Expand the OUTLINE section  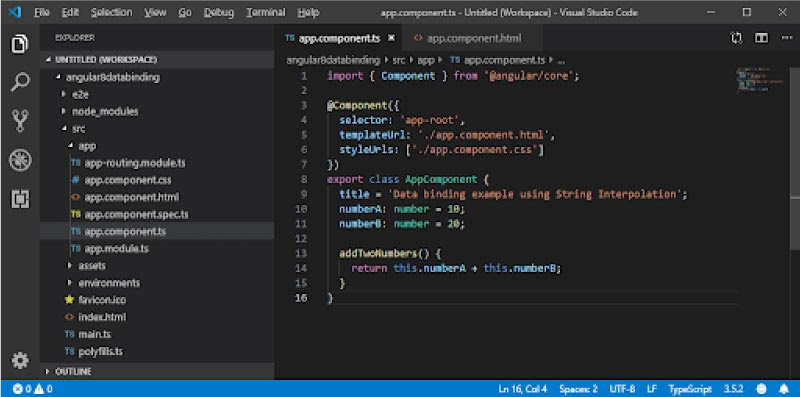tap(48, 371)
